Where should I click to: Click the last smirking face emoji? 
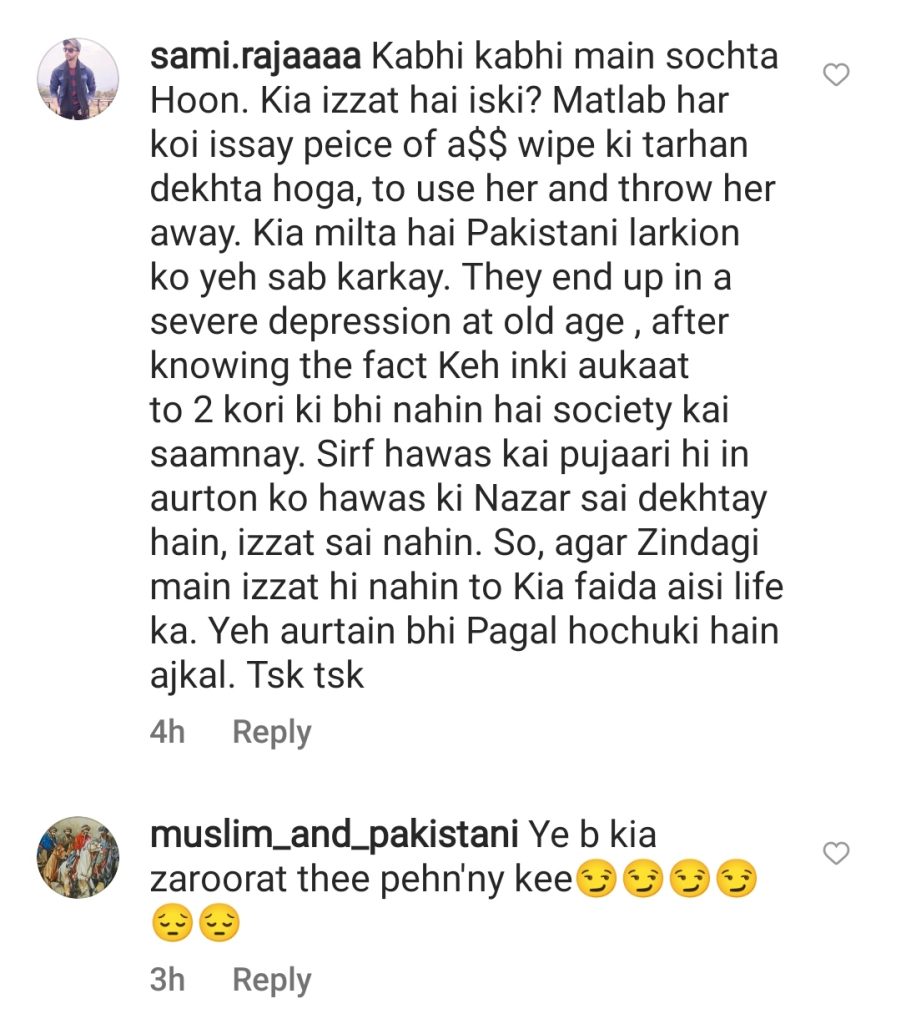[736, 880]
